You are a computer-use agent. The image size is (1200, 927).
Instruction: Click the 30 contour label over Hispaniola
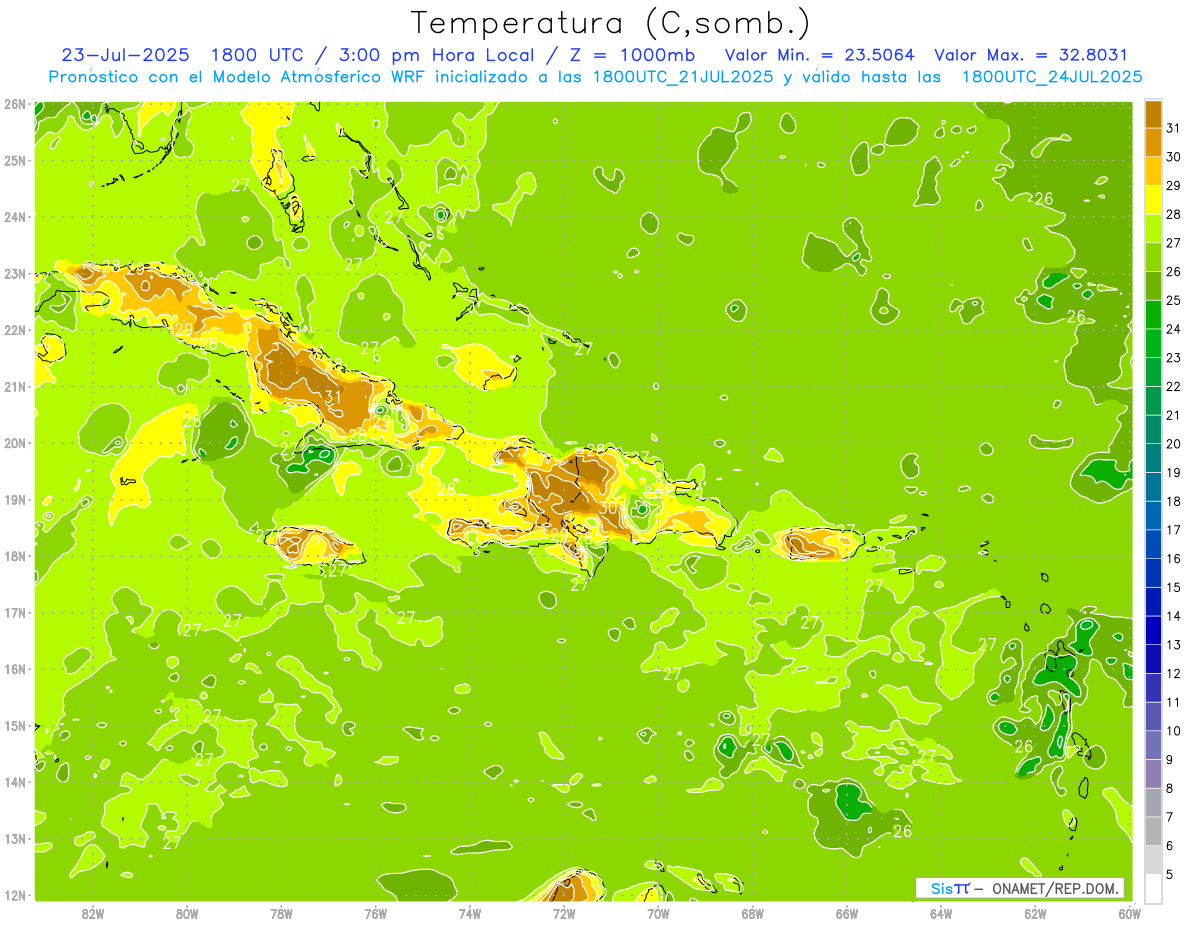coord(608,508)
